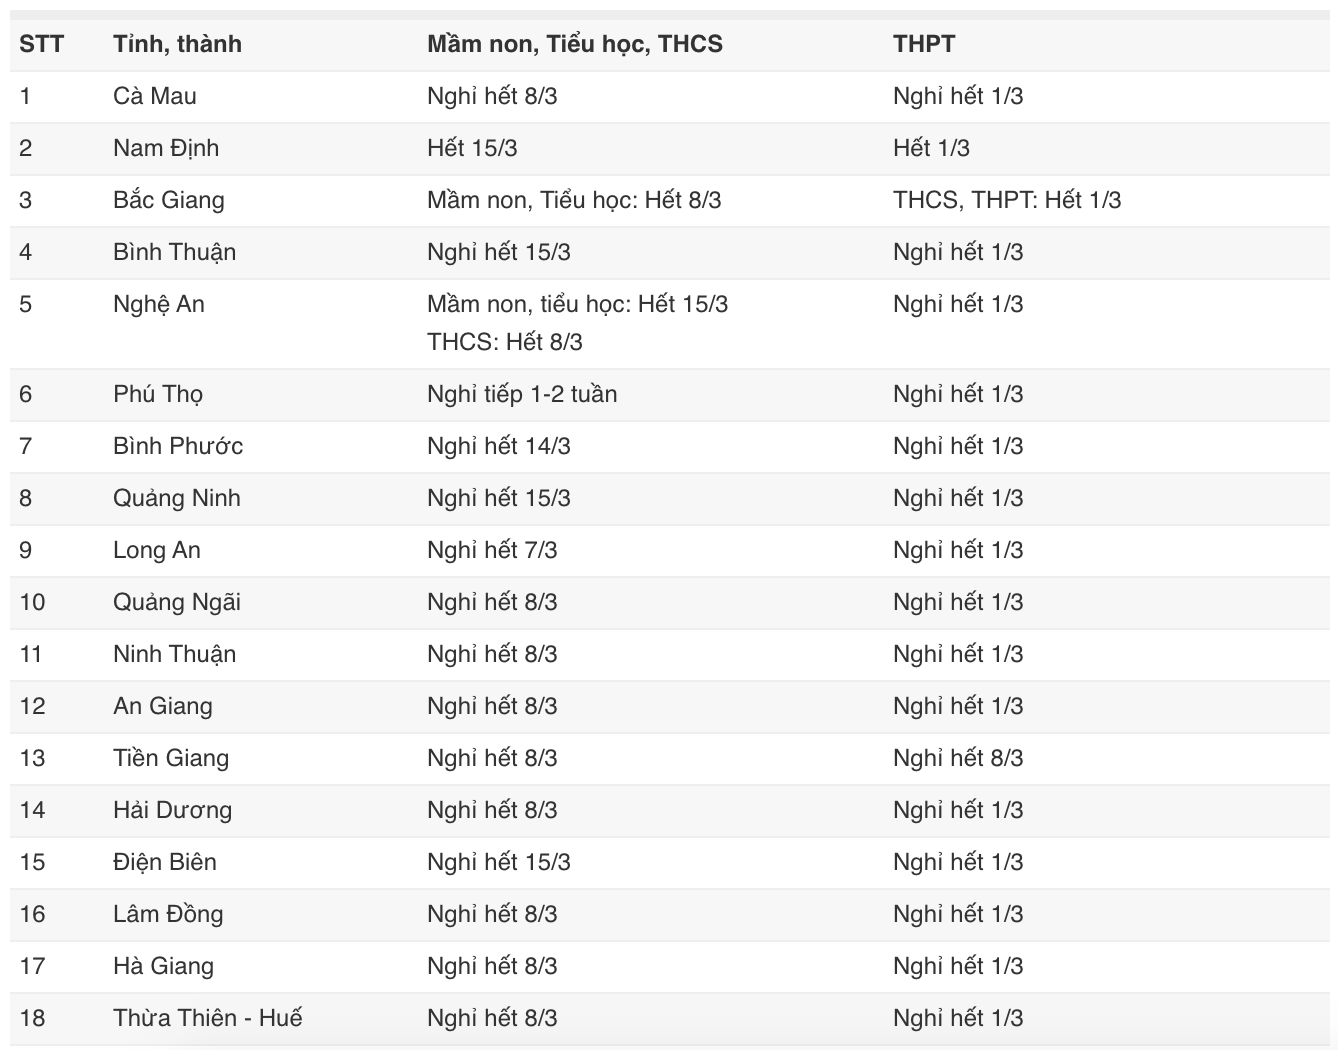
Task: Click the THPT column header
Action: click(923, 44)
